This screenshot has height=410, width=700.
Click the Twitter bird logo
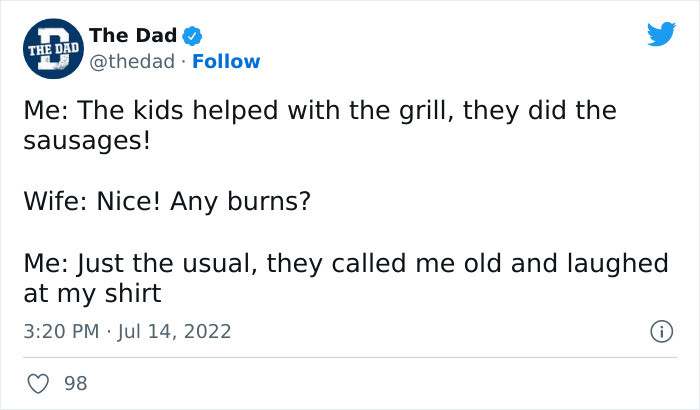coord(661,35)
